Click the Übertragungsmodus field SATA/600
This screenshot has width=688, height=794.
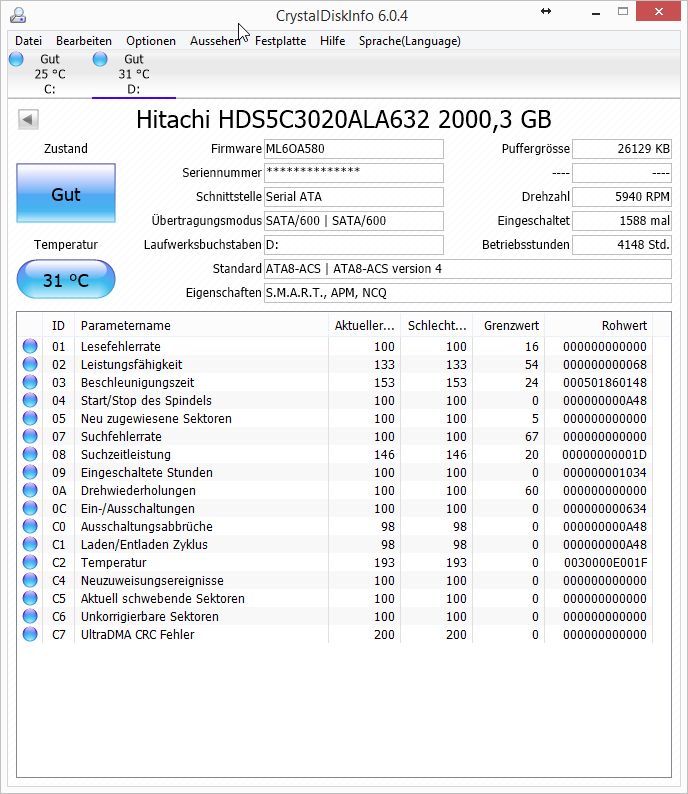(x=354, y=221)
